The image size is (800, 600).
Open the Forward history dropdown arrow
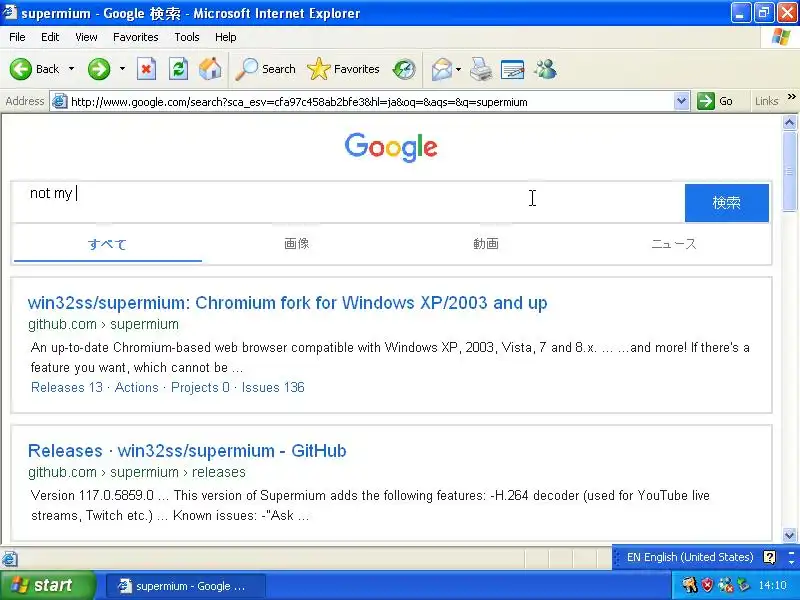tap(122, 69)
